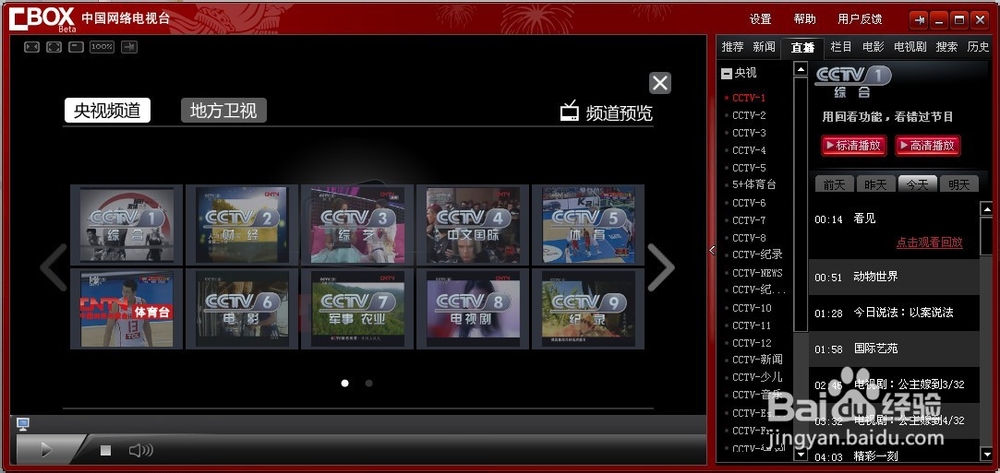Pin the window with the title-bar pin icon

[x=919, y=20]
